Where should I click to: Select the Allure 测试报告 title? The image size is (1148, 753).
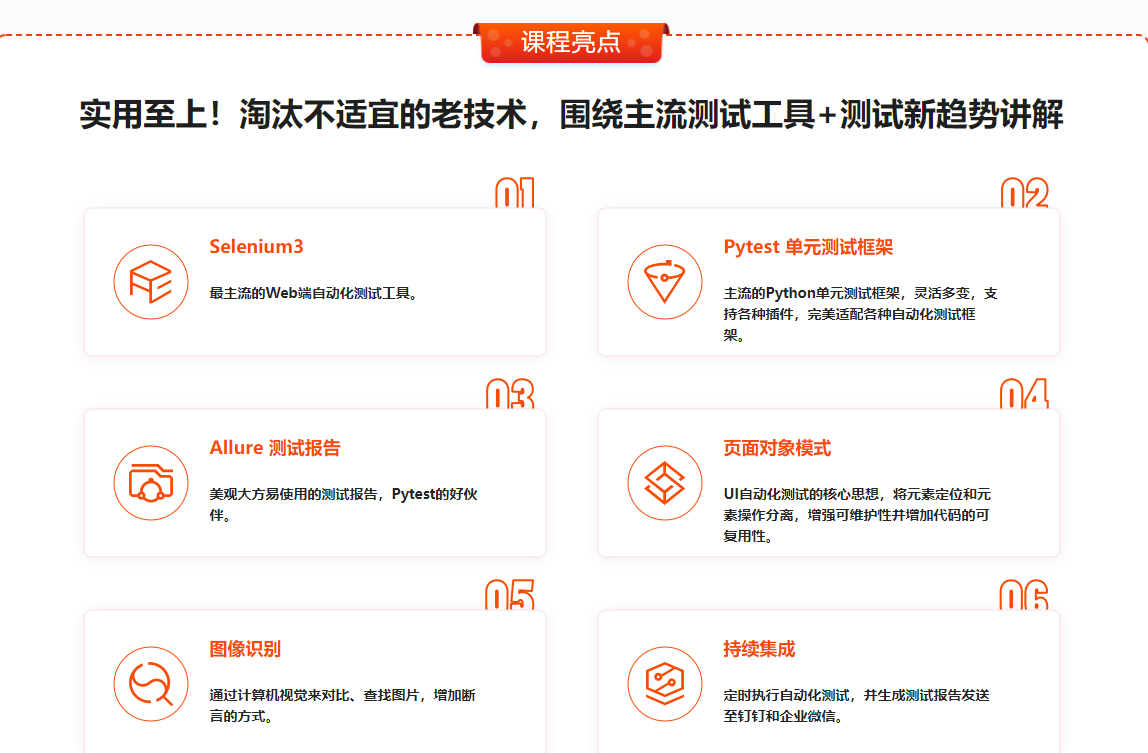[x=275, y=448]
